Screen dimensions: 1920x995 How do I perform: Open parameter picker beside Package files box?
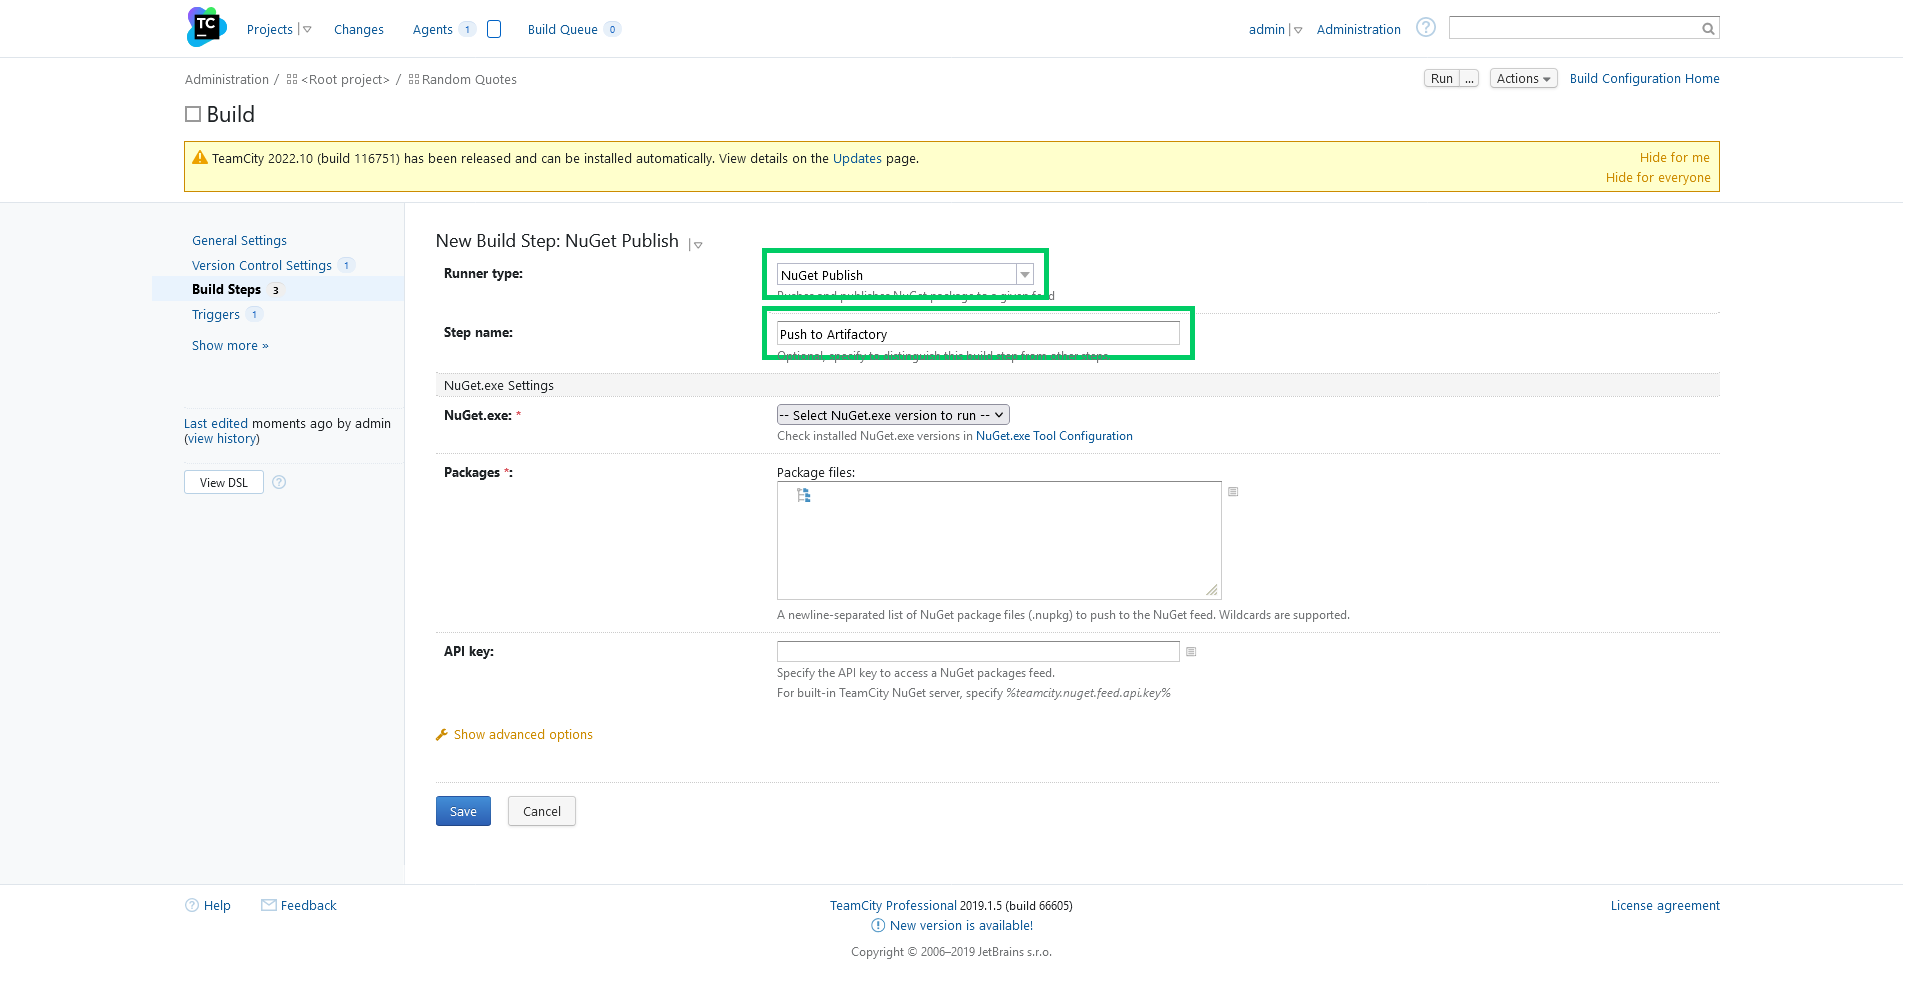coord(1233,492)
